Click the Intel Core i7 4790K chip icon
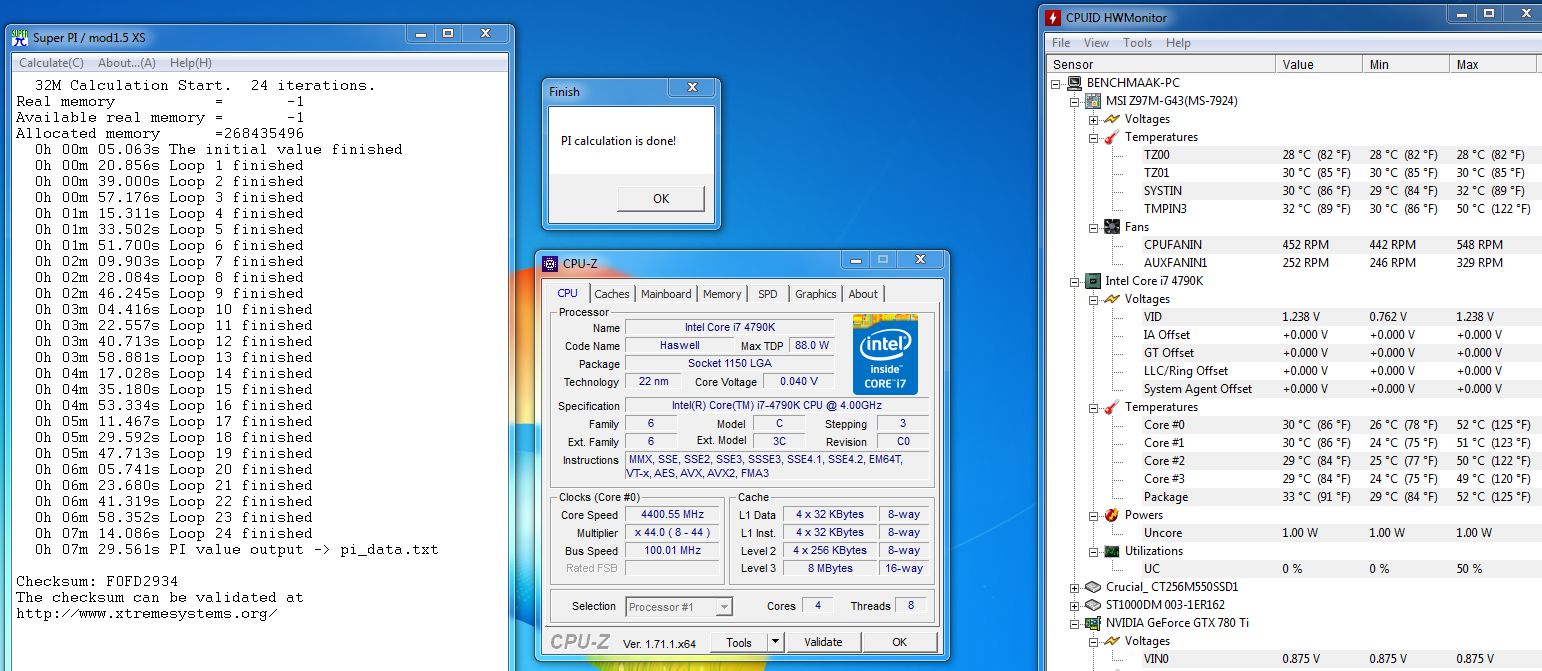 1093,281
